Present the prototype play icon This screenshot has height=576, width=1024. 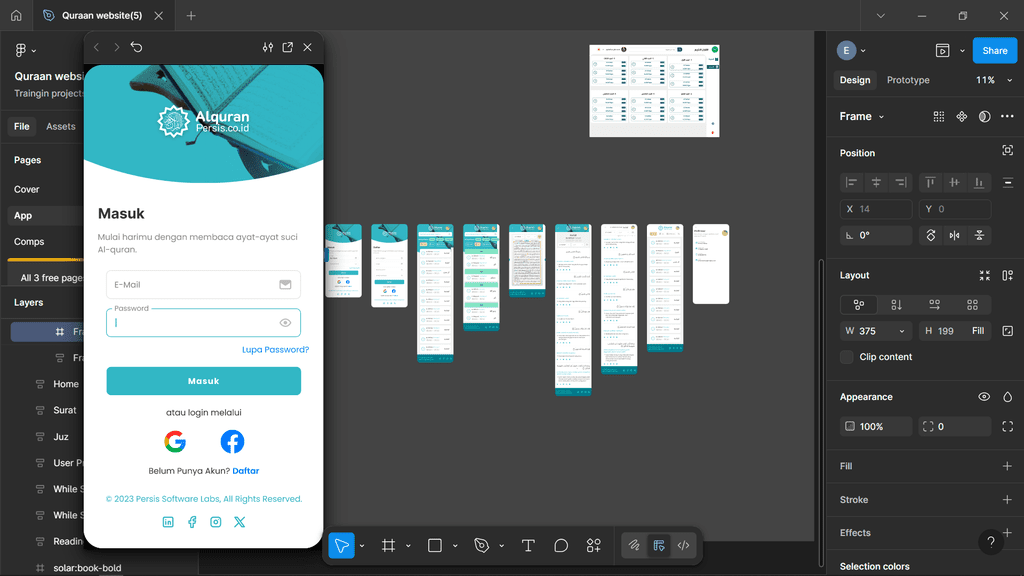942,50
